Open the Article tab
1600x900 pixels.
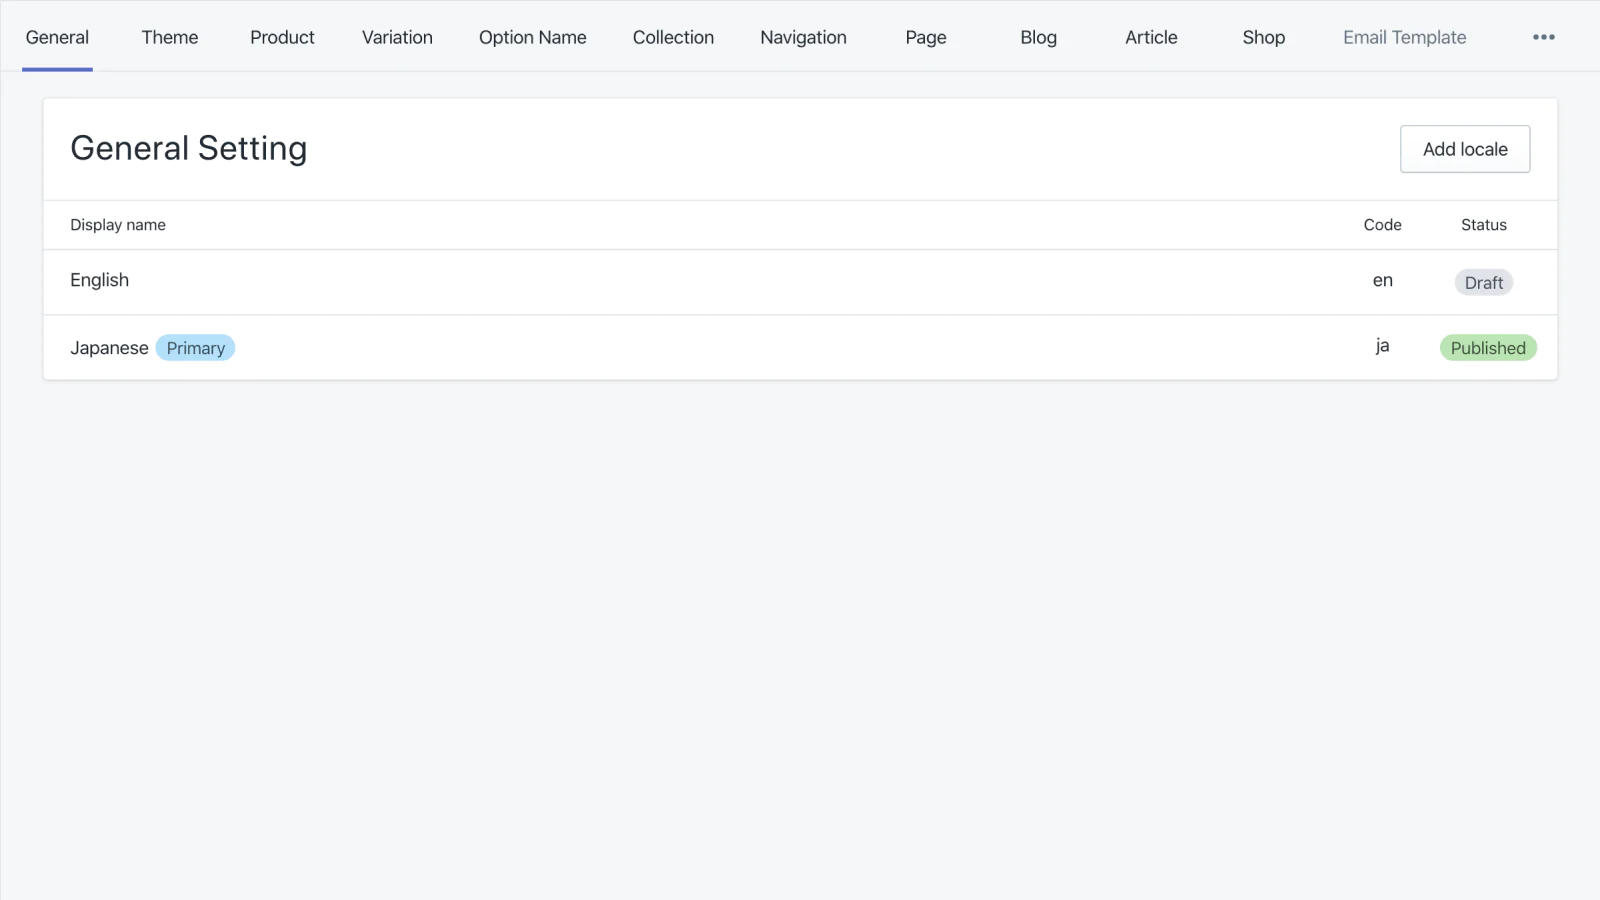1151,37
